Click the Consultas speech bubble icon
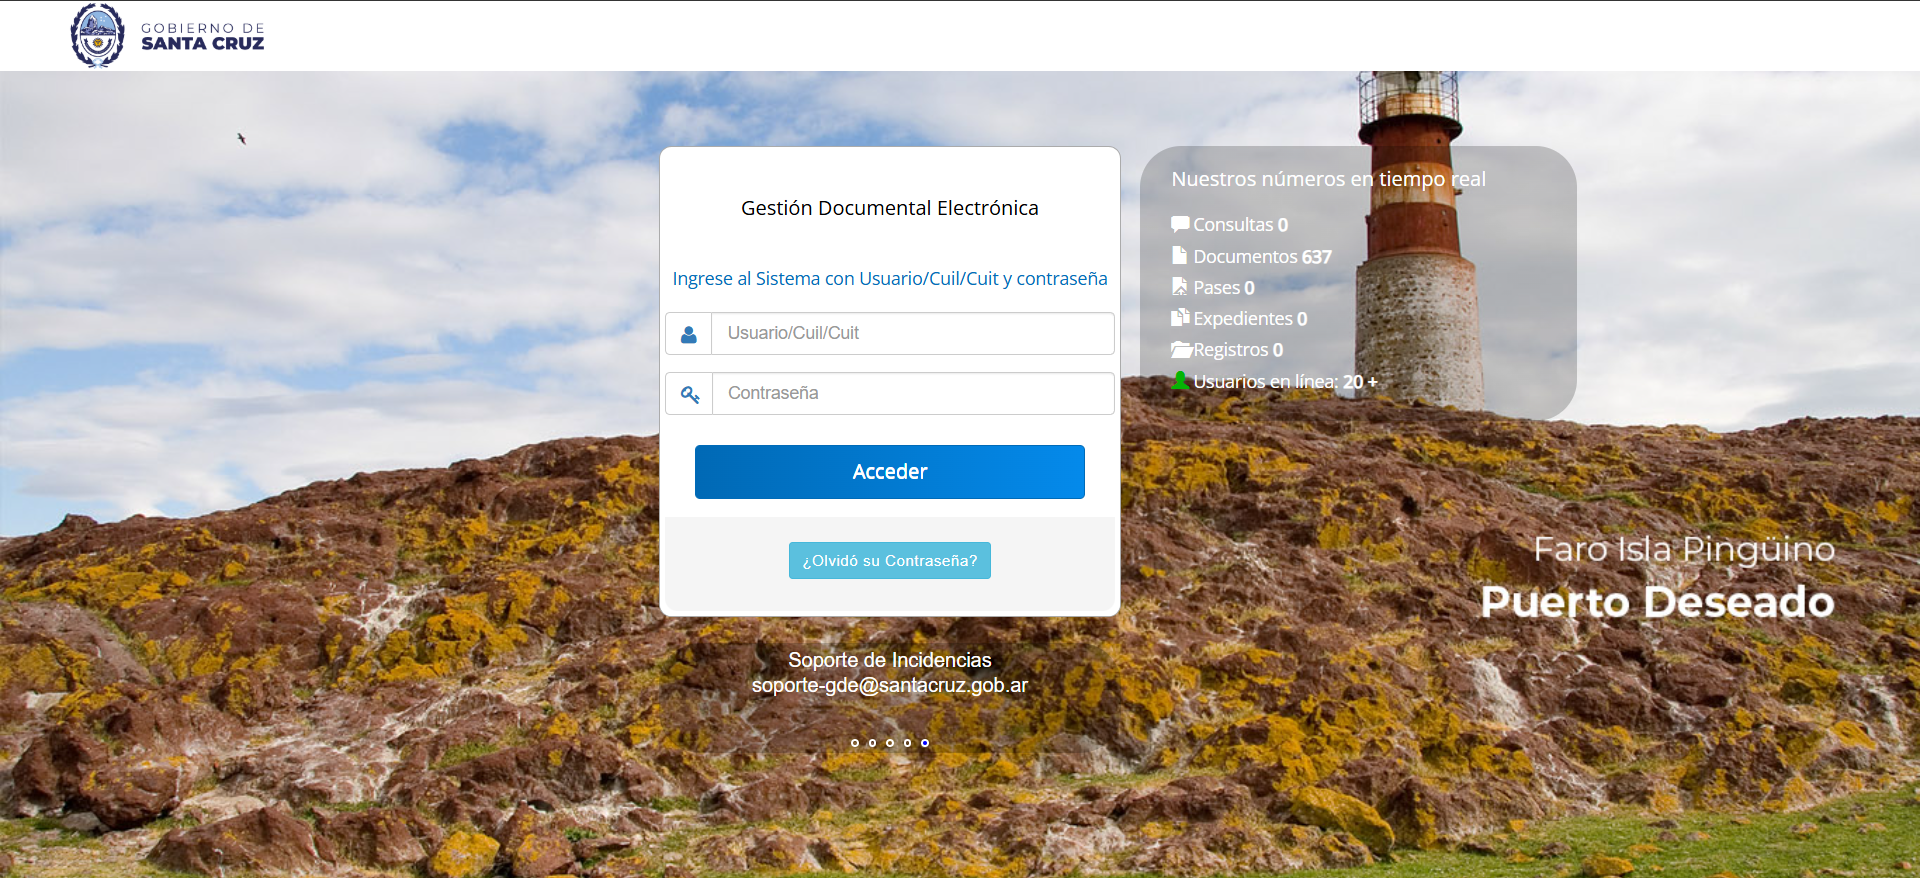 coord(1180,224)
